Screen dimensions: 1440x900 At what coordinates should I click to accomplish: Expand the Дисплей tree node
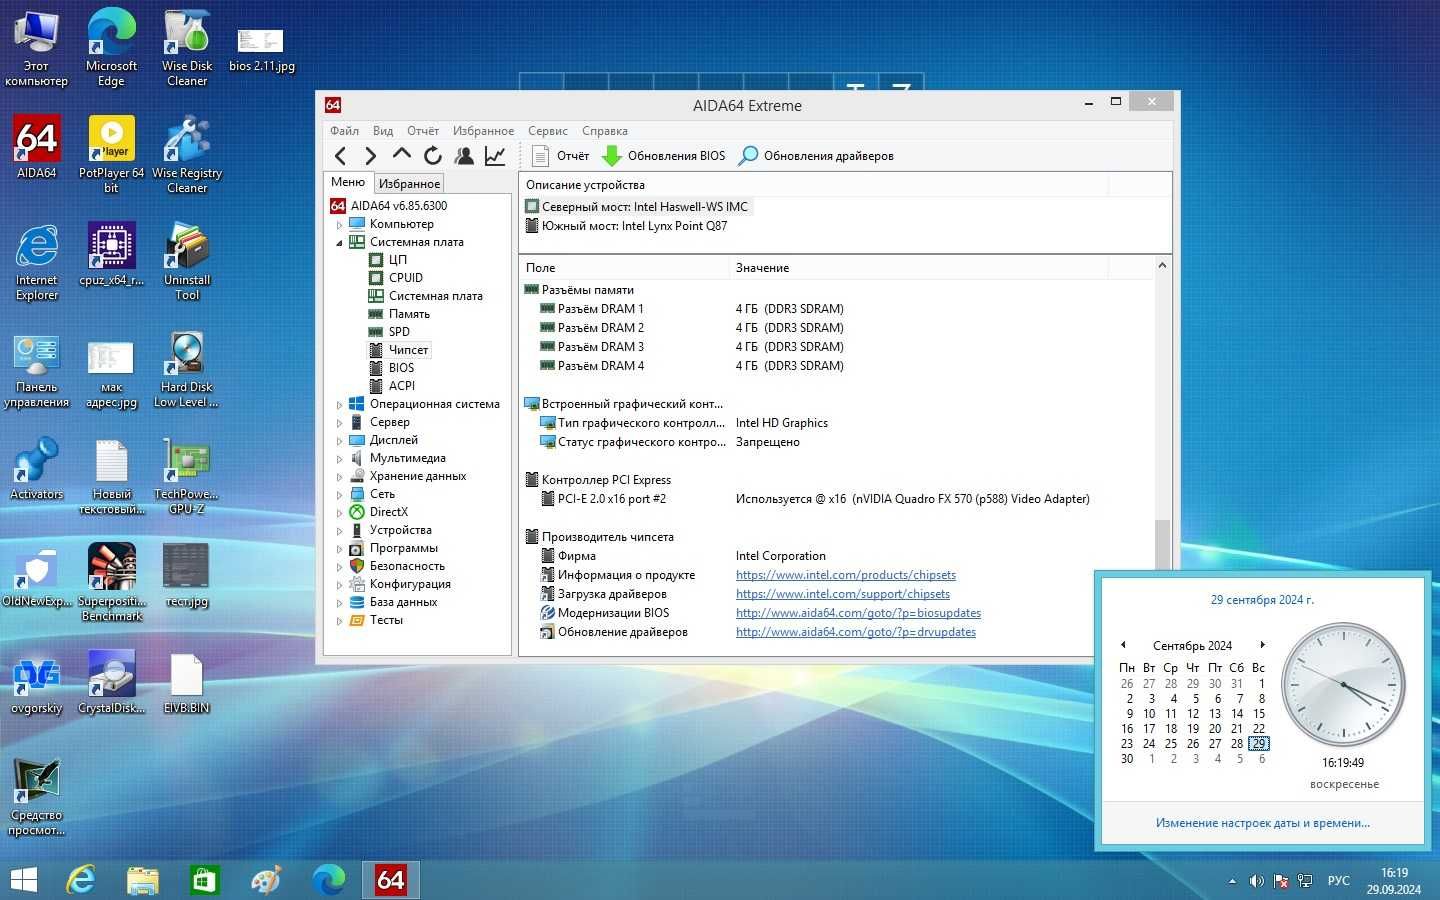pos(339,440)
